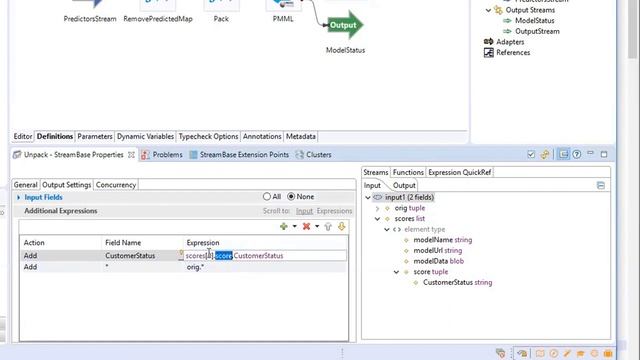Select the modelData blob field

[x=438, y=261]
